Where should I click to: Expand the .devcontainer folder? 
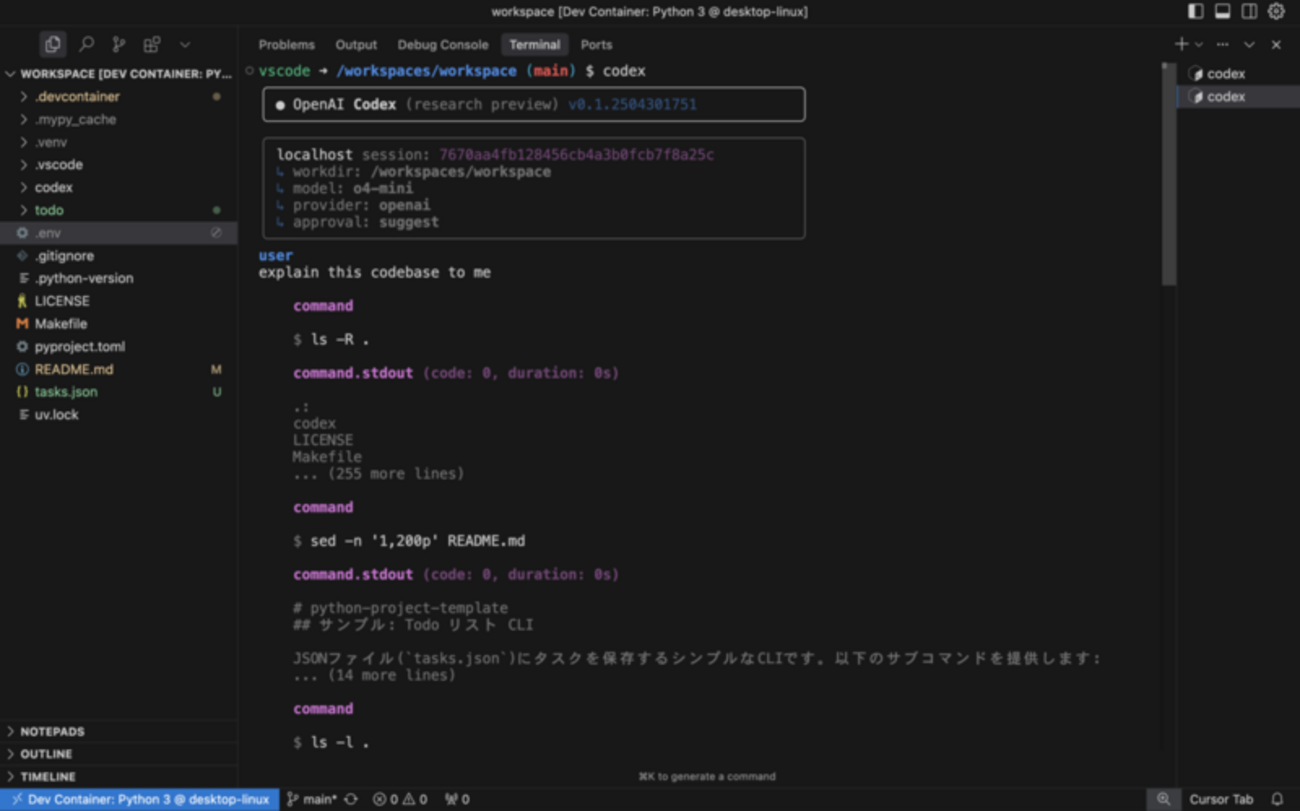click(119, 96)
